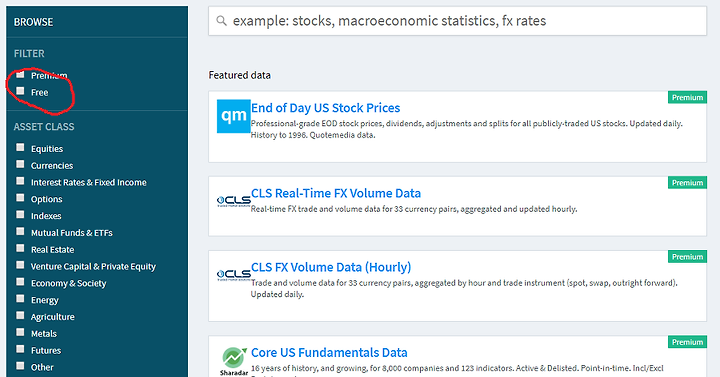Click the CLS logo beside FX Volume Hourly
720x377 pixels.
point(234,275)
